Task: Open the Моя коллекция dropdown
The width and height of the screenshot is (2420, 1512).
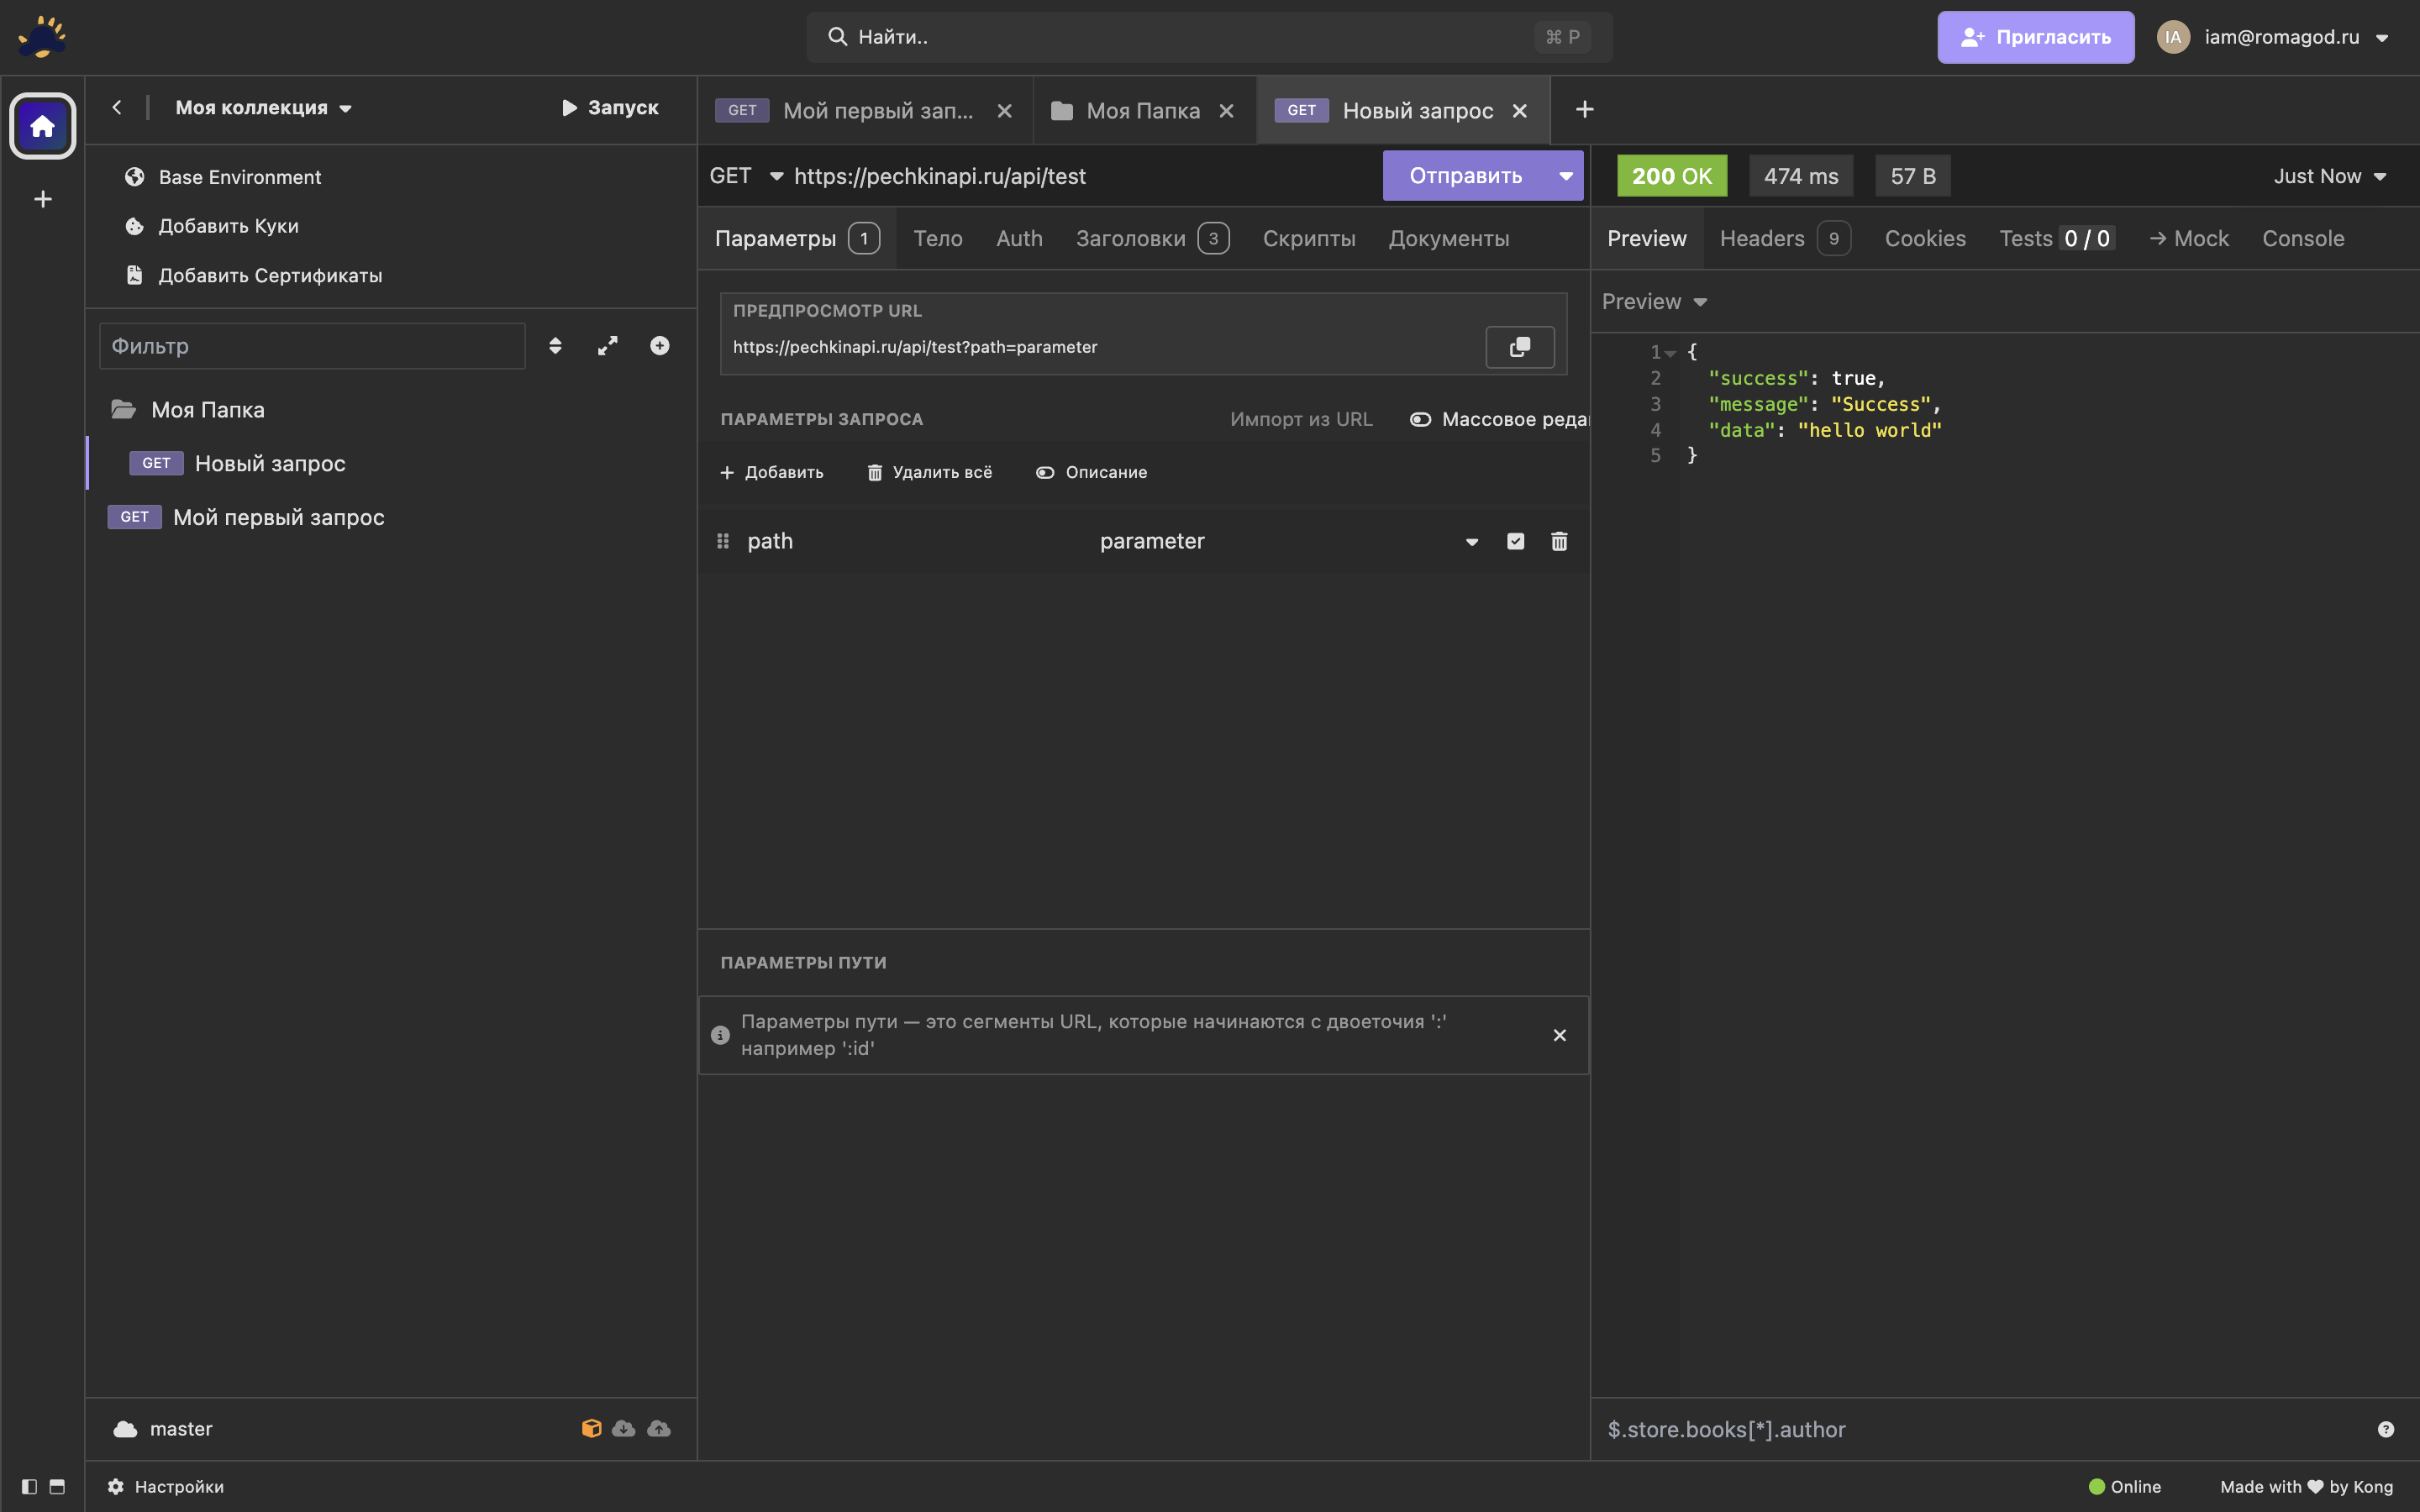Action: (x=263, y=108)
